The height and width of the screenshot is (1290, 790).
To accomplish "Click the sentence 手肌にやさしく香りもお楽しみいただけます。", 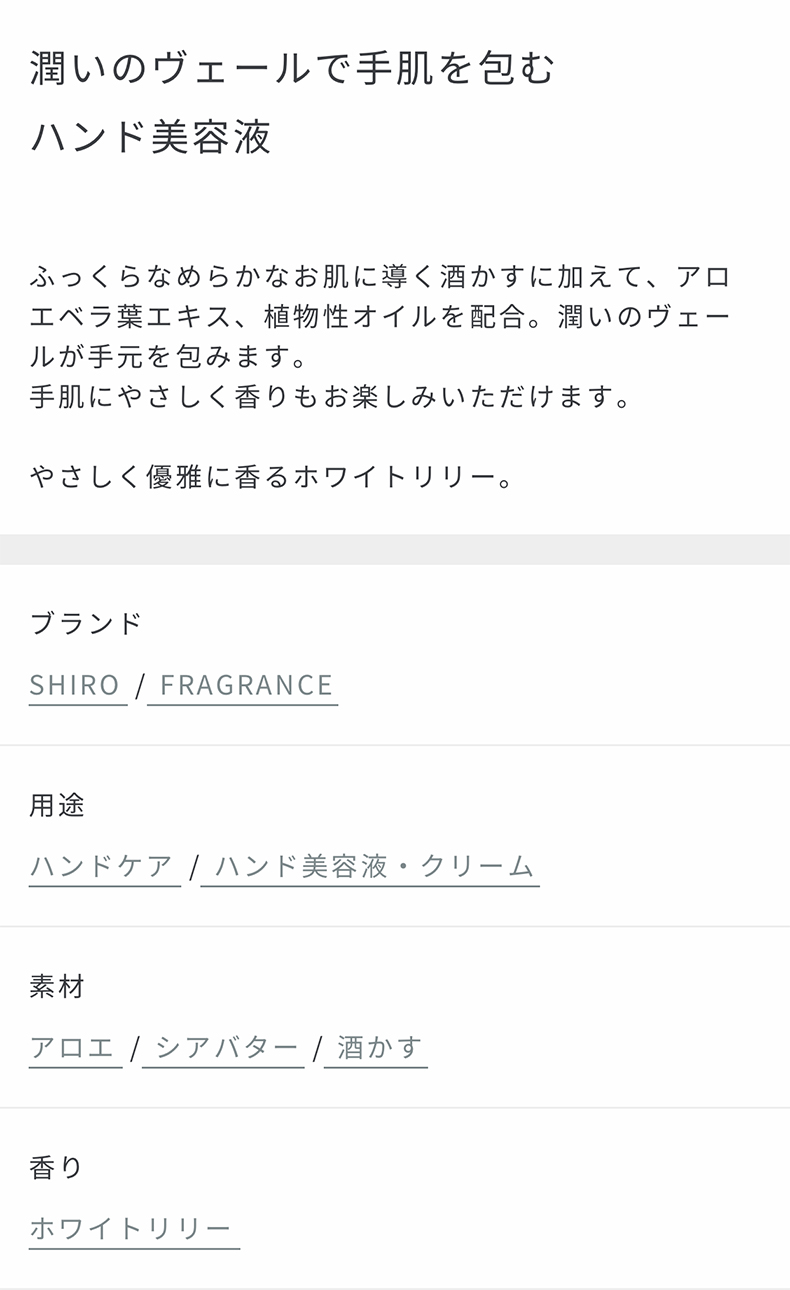I will click(x=332, y=397).
